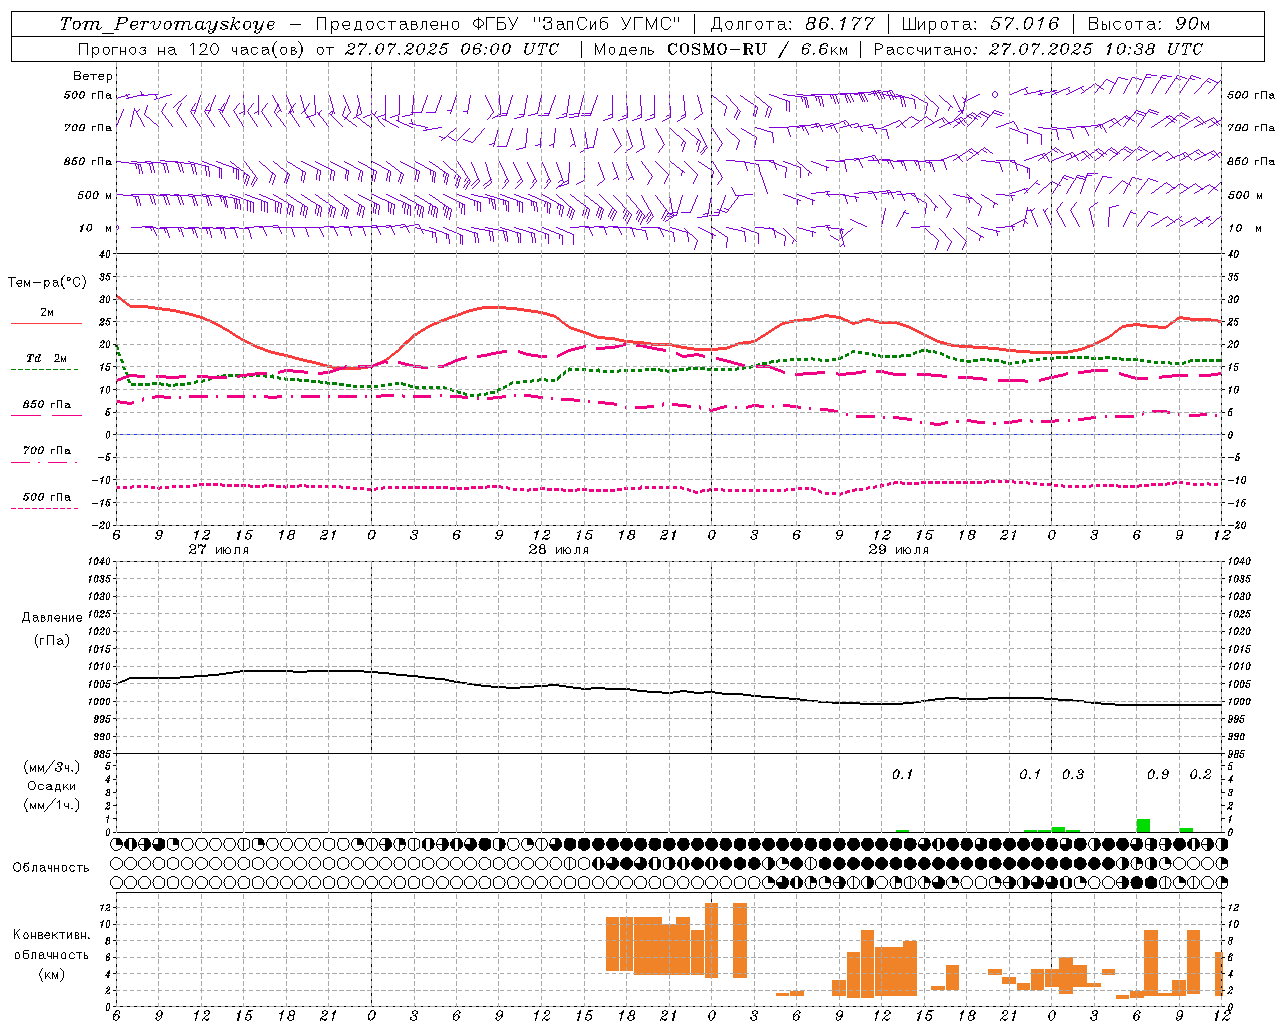Click the 700 гПа dash-dot legend line
1280x1024 pixels.
pyautogui.click(x=46, y=462)
